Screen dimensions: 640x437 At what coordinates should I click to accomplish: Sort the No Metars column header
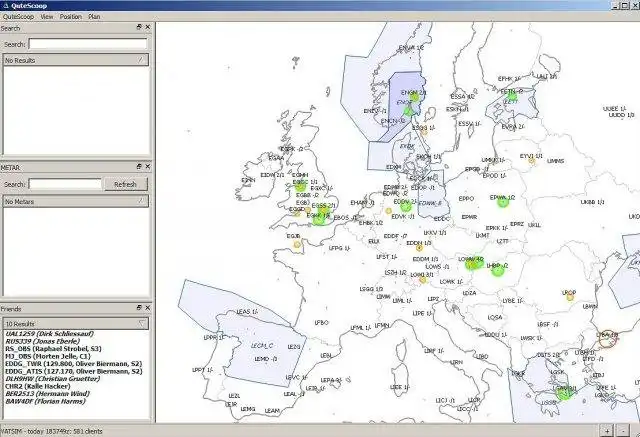[x=76, y=202]
